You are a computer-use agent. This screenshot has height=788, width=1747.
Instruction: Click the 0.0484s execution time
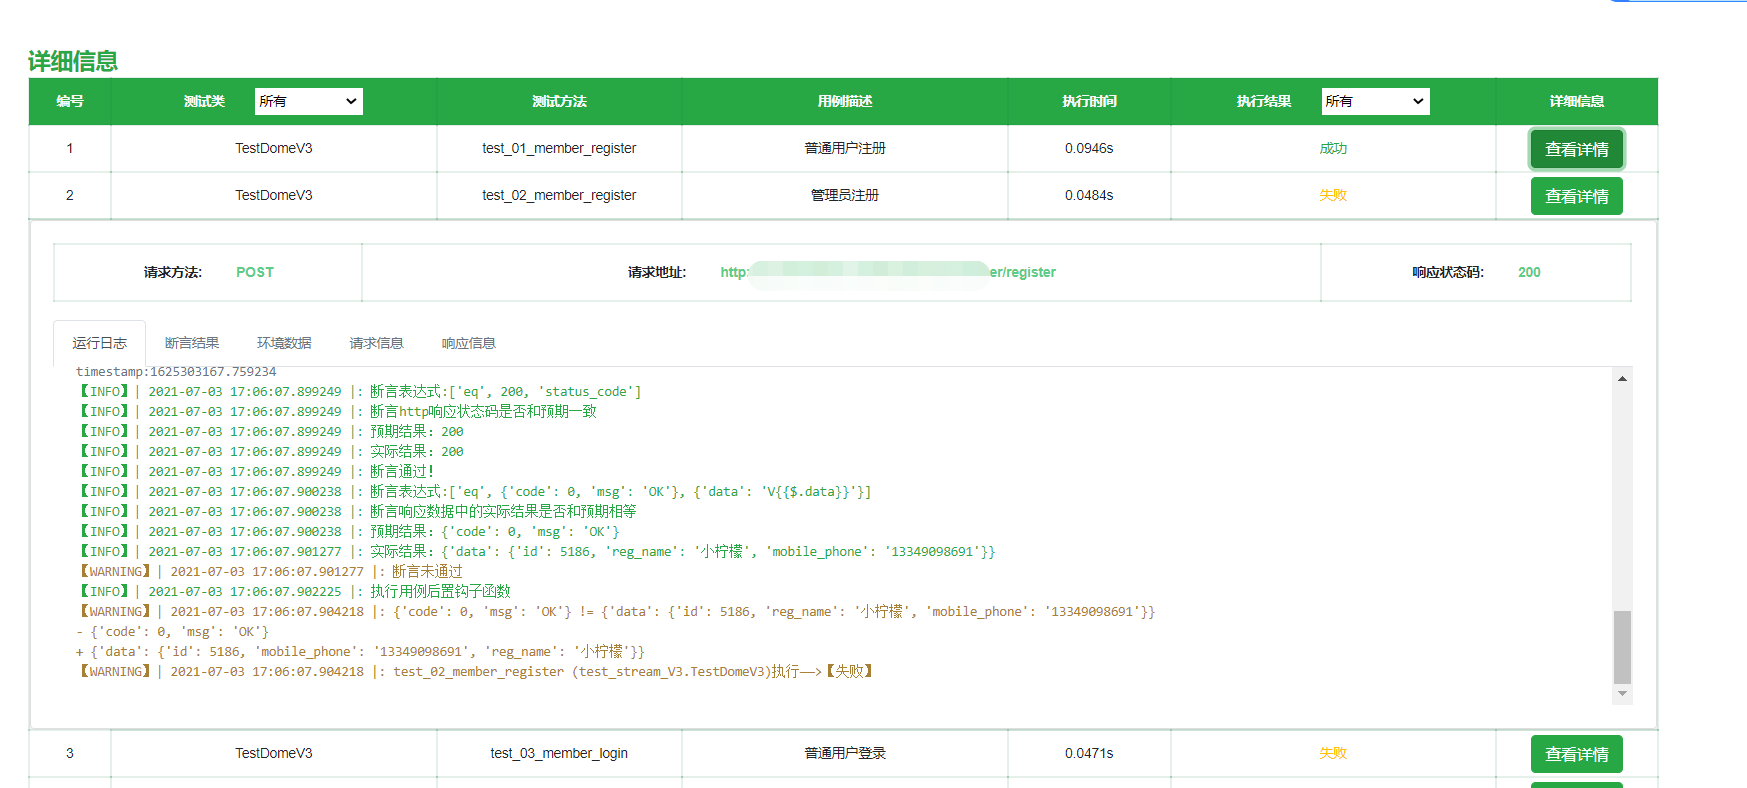point(1089,195)
